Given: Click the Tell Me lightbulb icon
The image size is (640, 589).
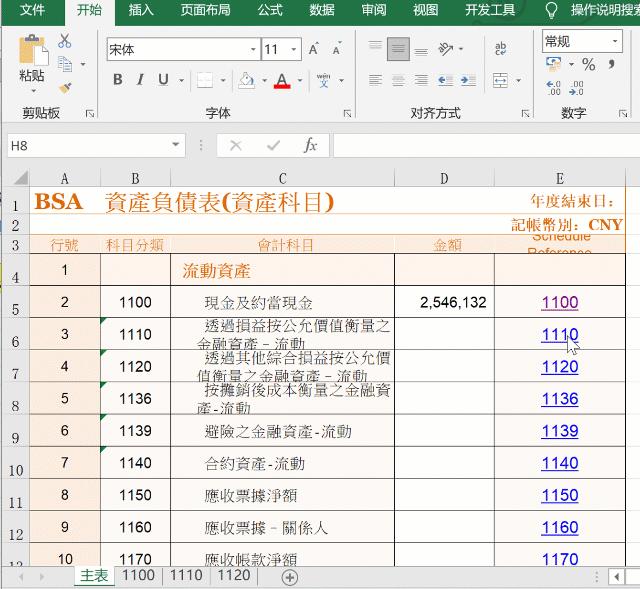Looking at the screenshot, I should pos(551,10).
